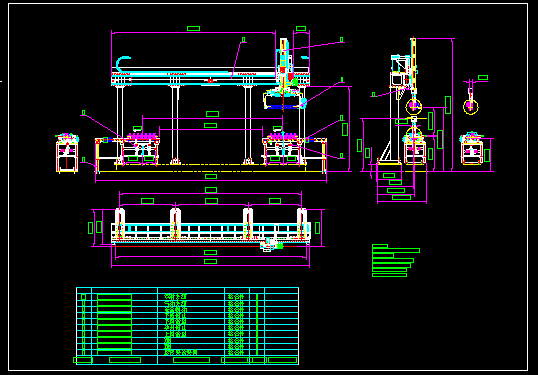Select the lower yellow circle in side elevation

[414, 134]
